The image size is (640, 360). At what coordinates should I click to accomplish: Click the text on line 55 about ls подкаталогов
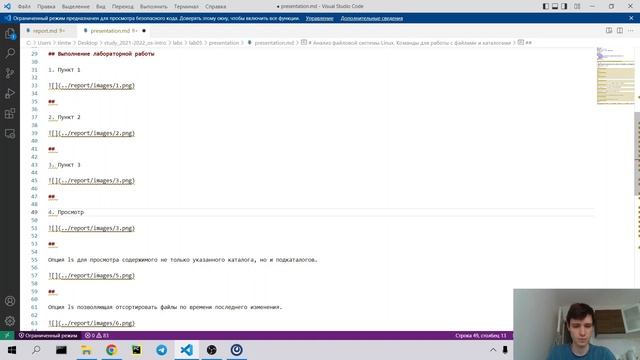(182, 260)
